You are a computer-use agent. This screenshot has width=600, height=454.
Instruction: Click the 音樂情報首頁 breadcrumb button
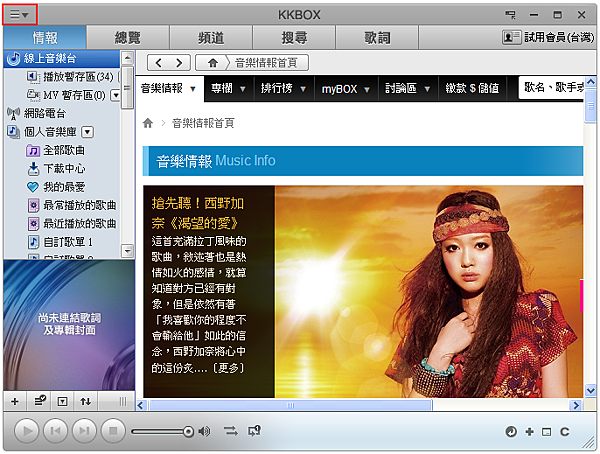[x=266, y=63]
